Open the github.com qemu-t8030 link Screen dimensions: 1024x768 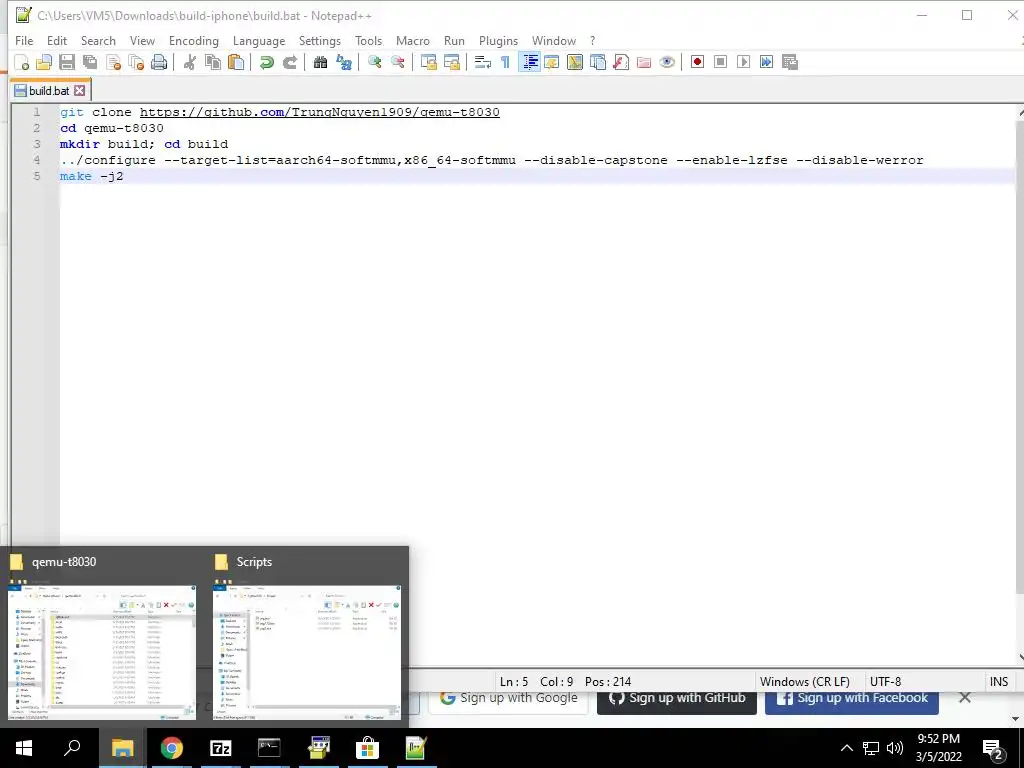[319, 112]
